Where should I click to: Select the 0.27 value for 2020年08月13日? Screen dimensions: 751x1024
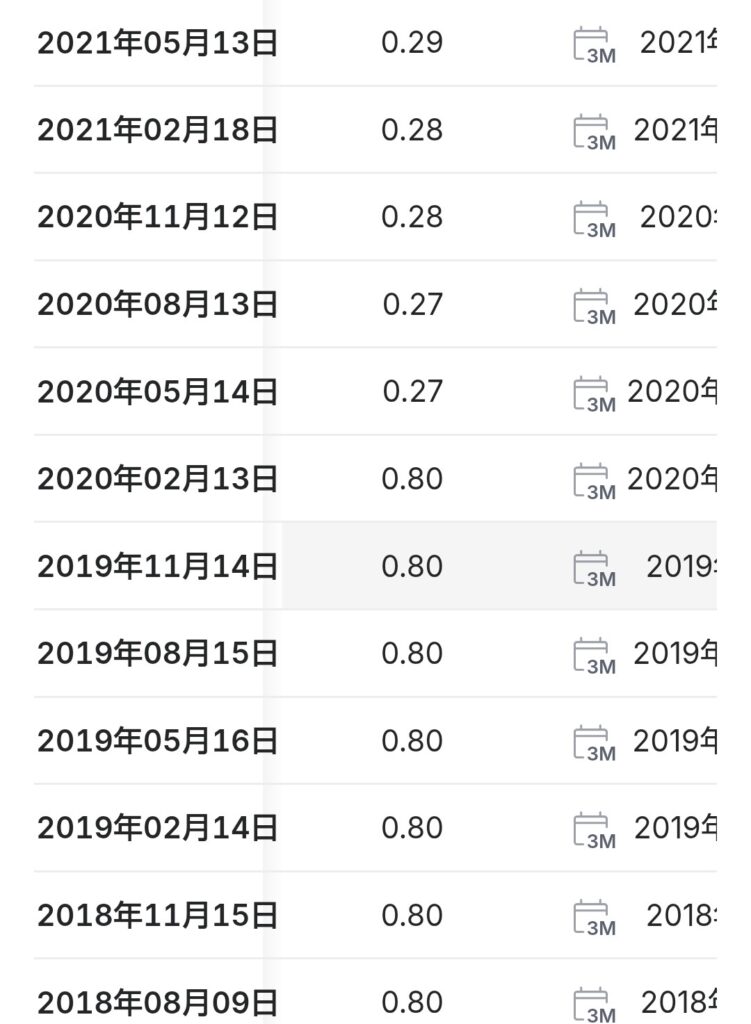pyautogui.click(x=412, y=305)
